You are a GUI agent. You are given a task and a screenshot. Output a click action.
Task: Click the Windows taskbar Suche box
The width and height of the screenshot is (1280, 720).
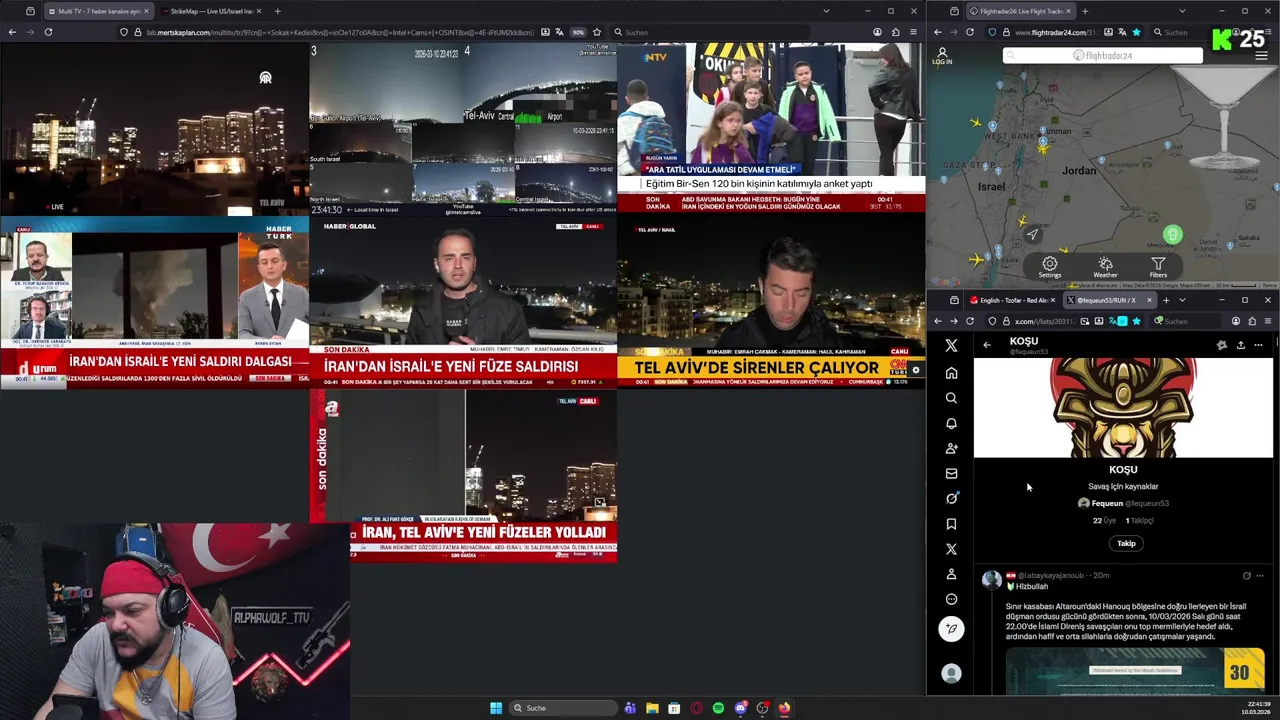click(564, 708)
